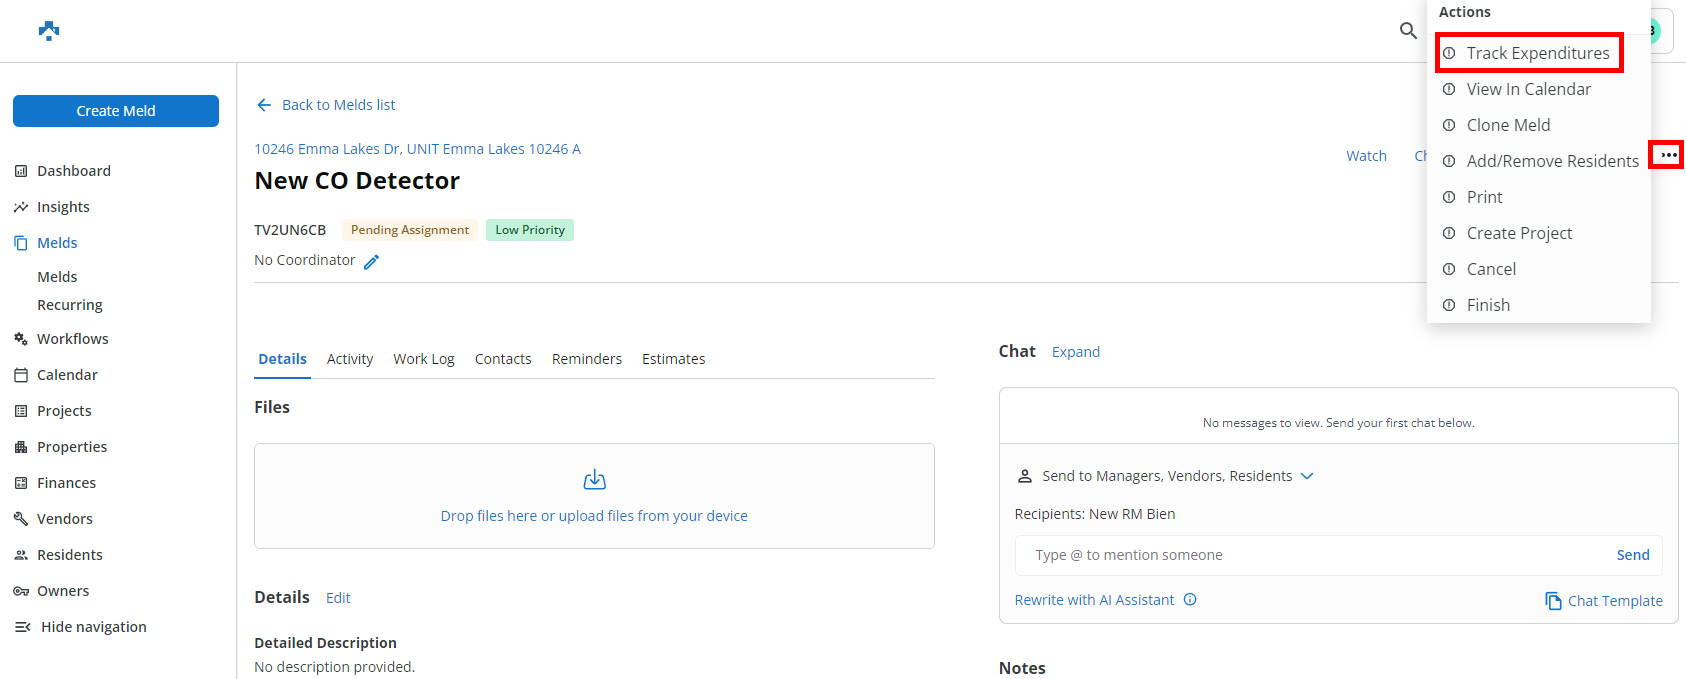Viewport: 1686px width, 679px height.
Task: Click the chat message input field
Action: pyautogui.click(x=1310, y=555)
